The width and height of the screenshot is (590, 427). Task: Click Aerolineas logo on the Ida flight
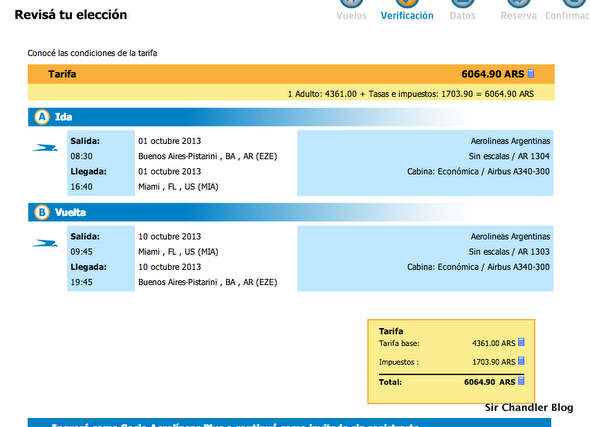pos(45,148)
